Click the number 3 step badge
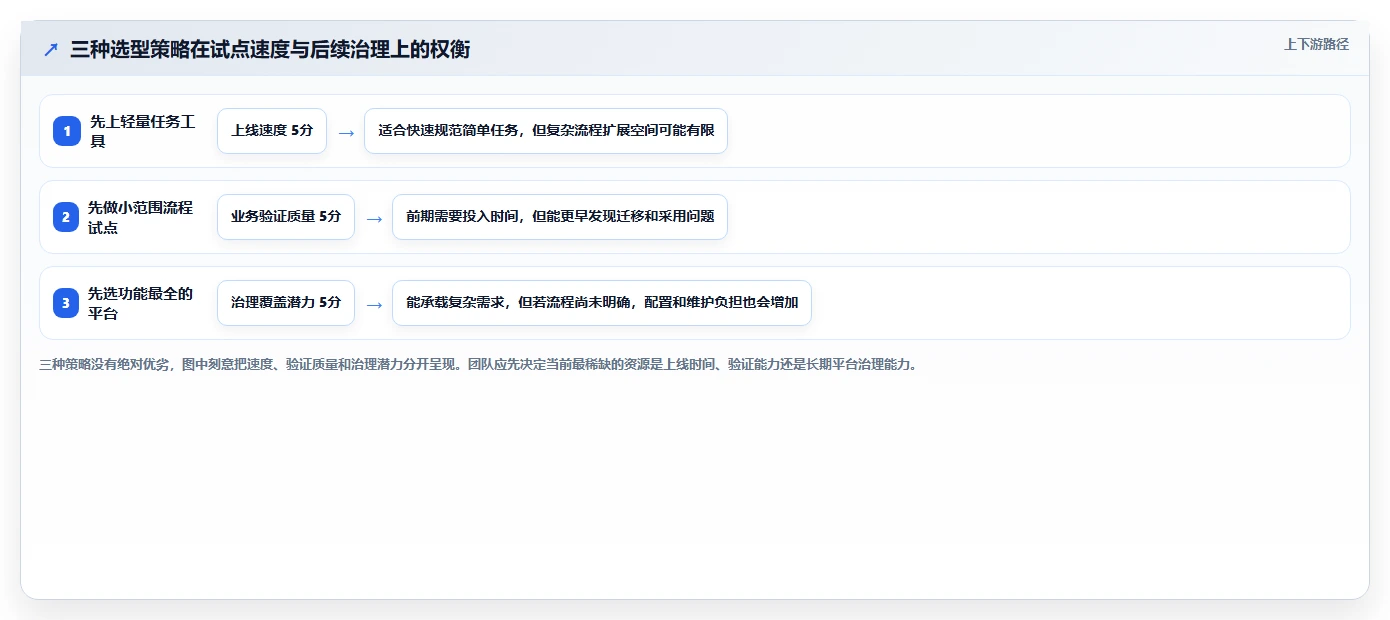This screenshot has width=1390, height=620. [x=67, y=303]
